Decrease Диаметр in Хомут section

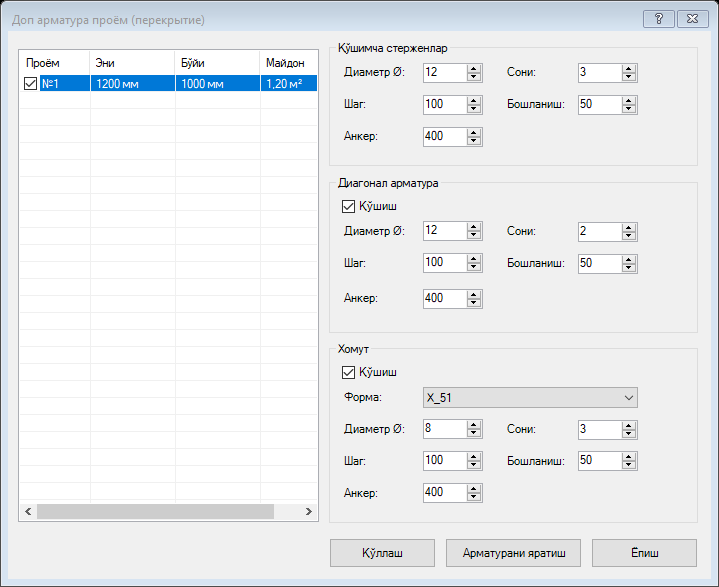(x=474, y=434)
